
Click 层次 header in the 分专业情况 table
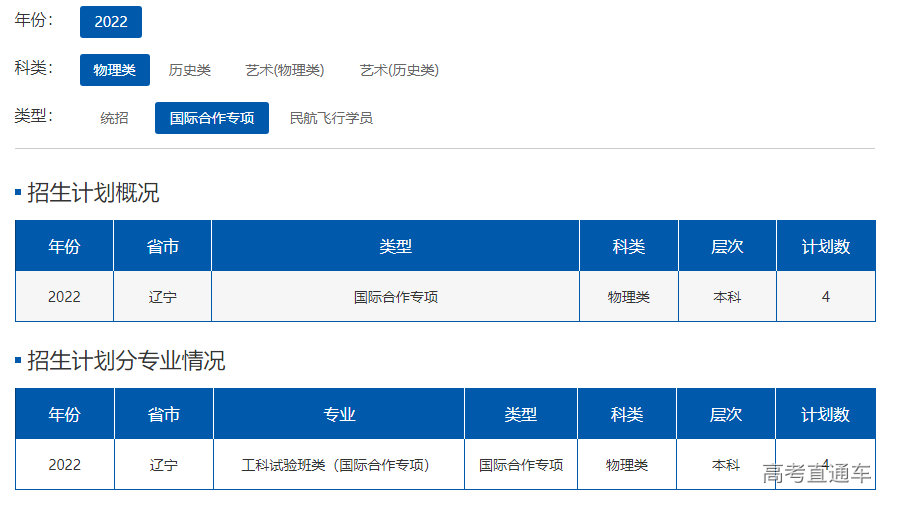click(x=726, y=415)
